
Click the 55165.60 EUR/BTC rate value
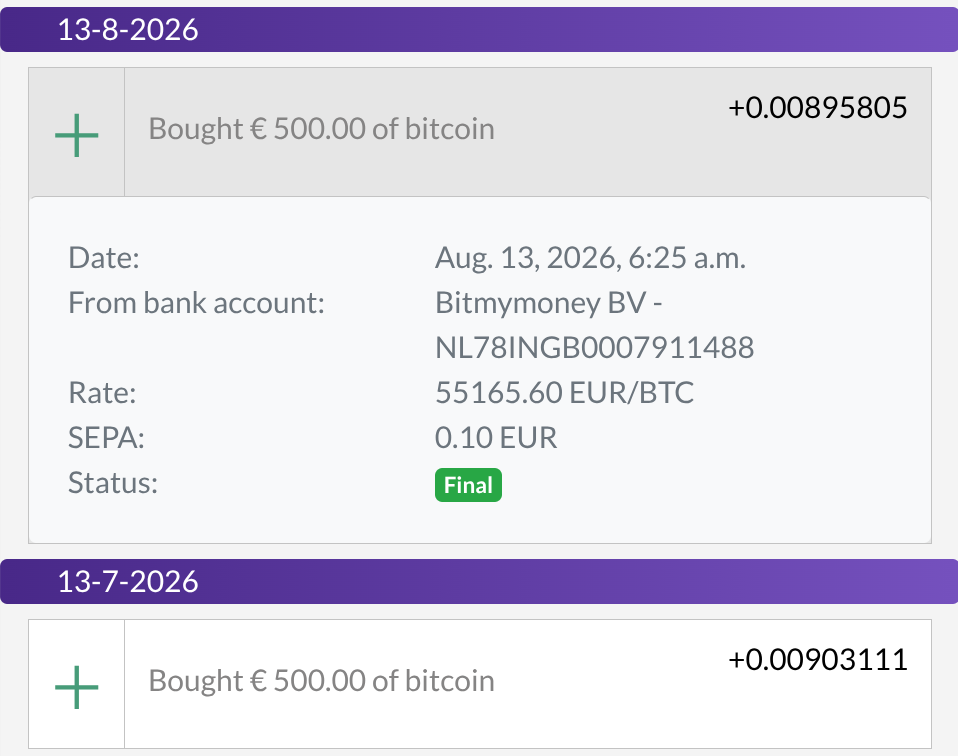[x=565, y=392]
